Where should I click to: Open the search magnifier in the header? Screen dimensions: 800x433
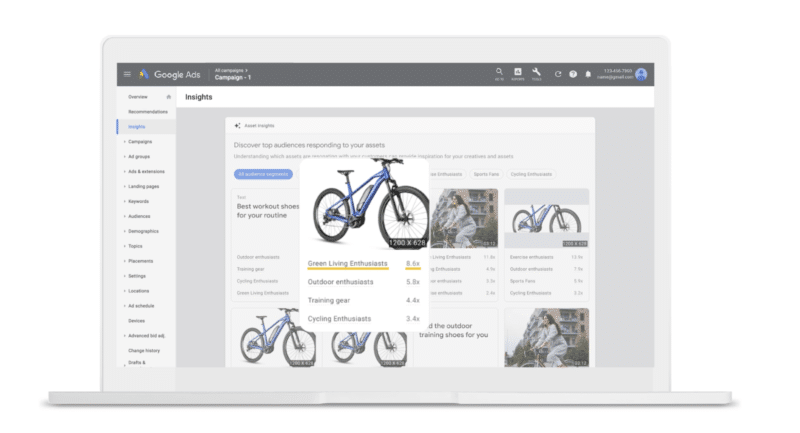click(x=499, y=72)
